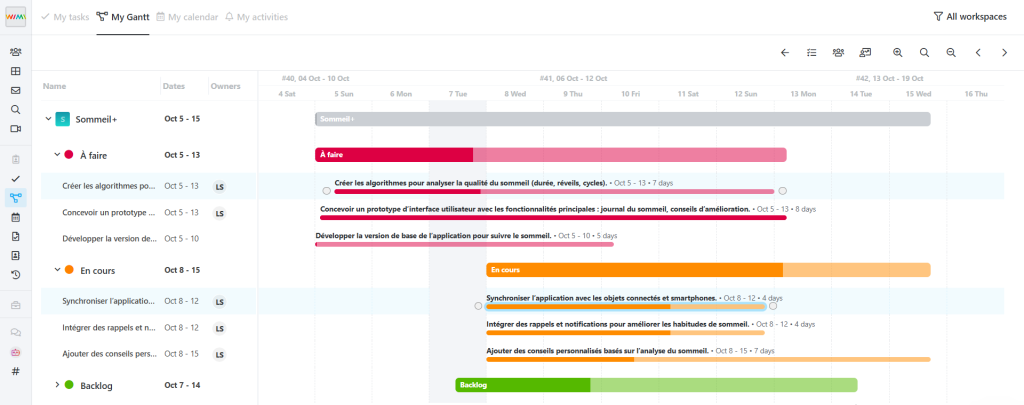The image size is (1024, 405).
Task: Switch to the My tasks tab
Action: (x=66, y=17)
